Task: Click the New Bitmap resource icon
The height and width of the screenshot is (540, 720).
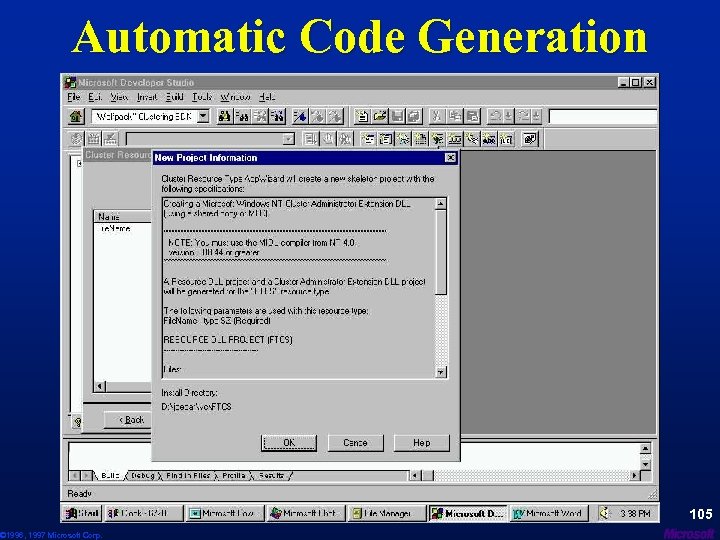Action: pyautogui.click(x=437, y=139)
